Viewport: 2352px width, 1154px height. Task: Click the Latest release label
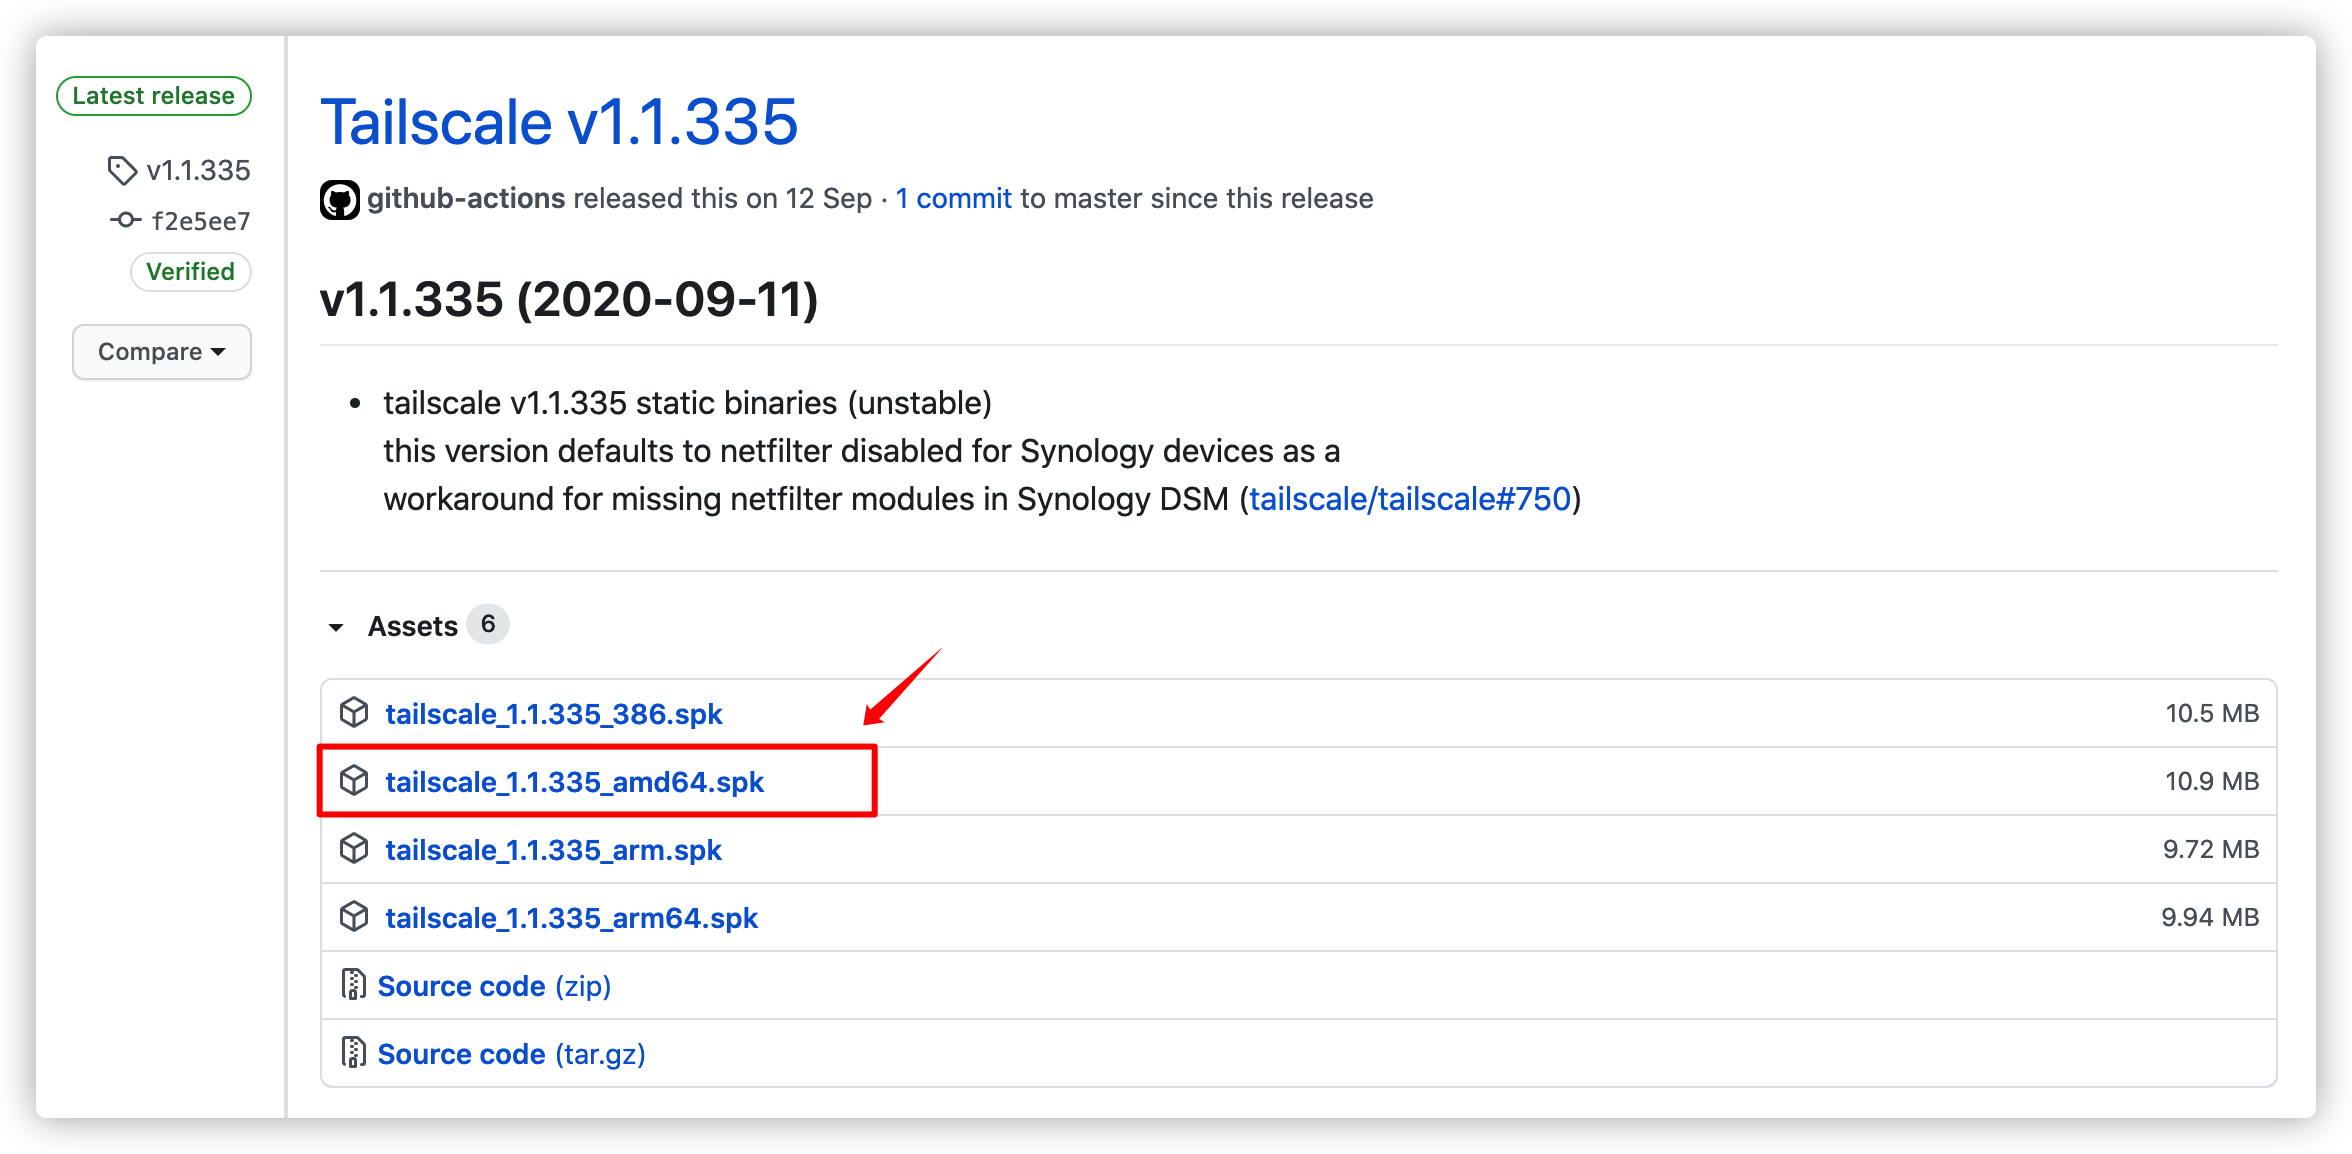(153, 96)
